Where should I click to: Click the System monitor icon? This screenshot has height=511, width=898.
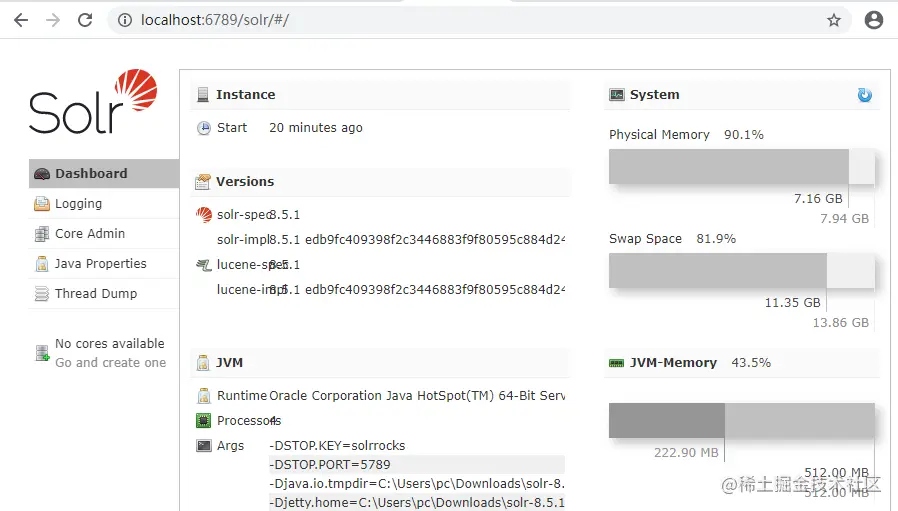617,95
